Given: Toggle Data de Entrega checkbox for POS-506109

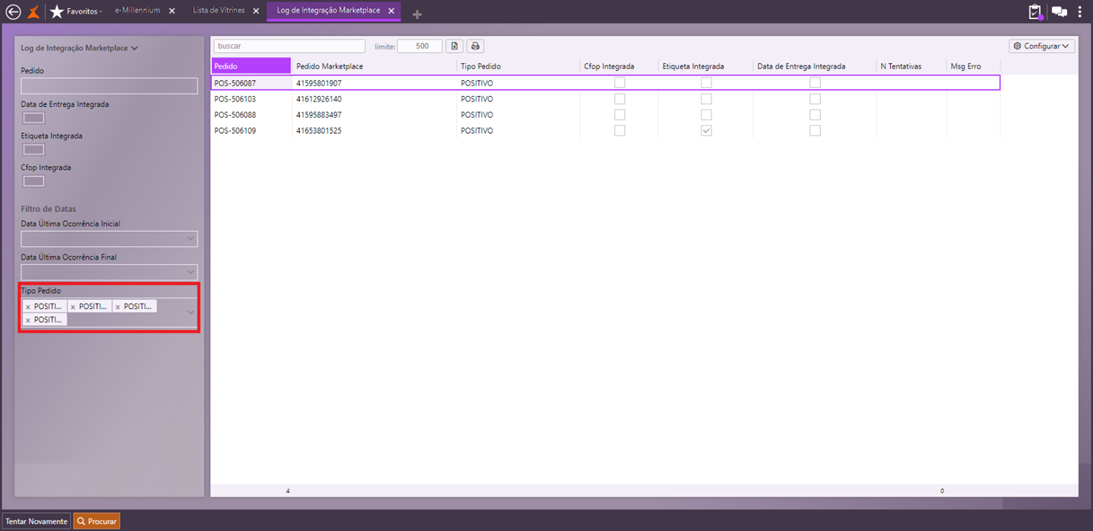Looking at the screenshot, I should 815,130.
